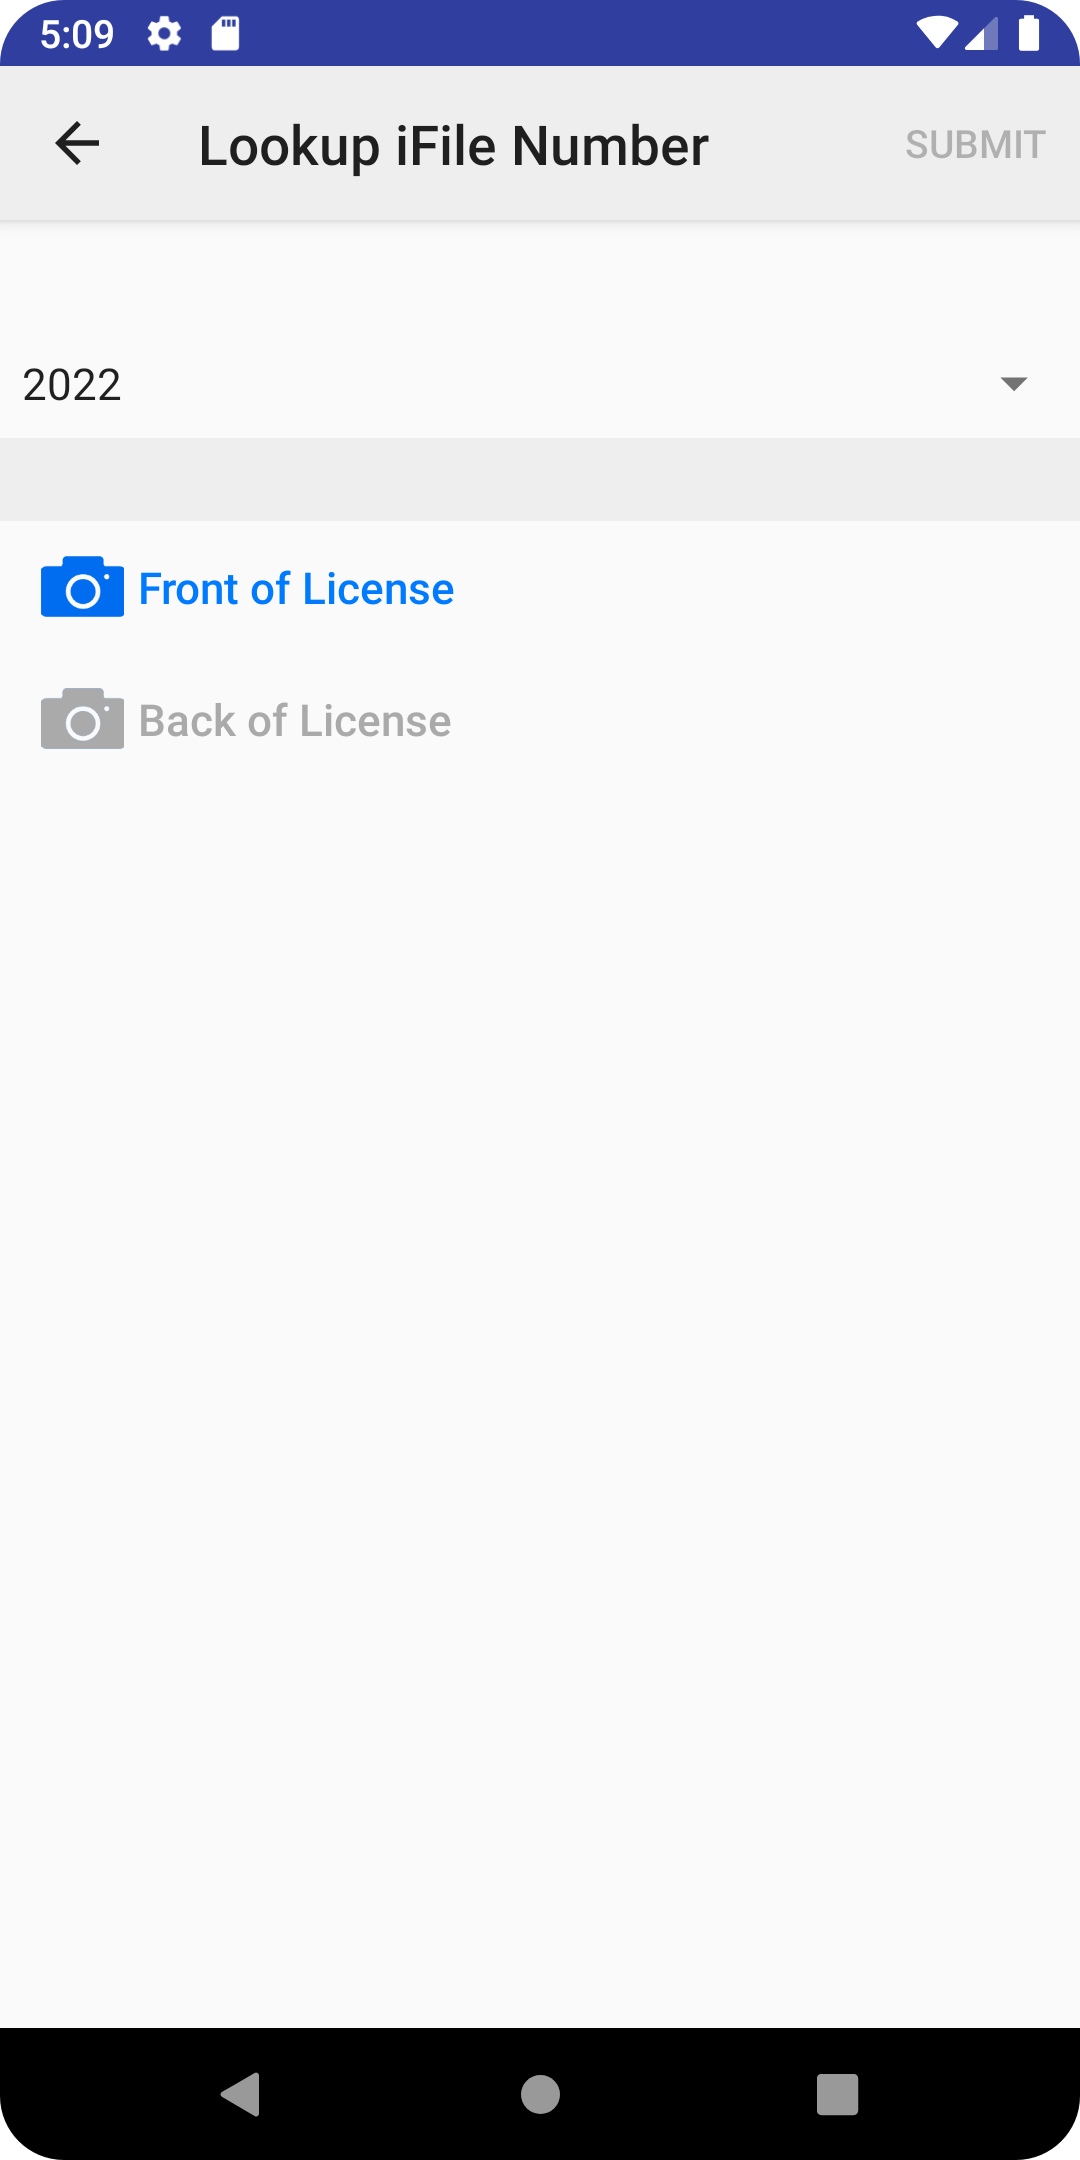Tap the gray divider band below year
The height and width of the screenshot is (2160, 1080).
[540, 479]
